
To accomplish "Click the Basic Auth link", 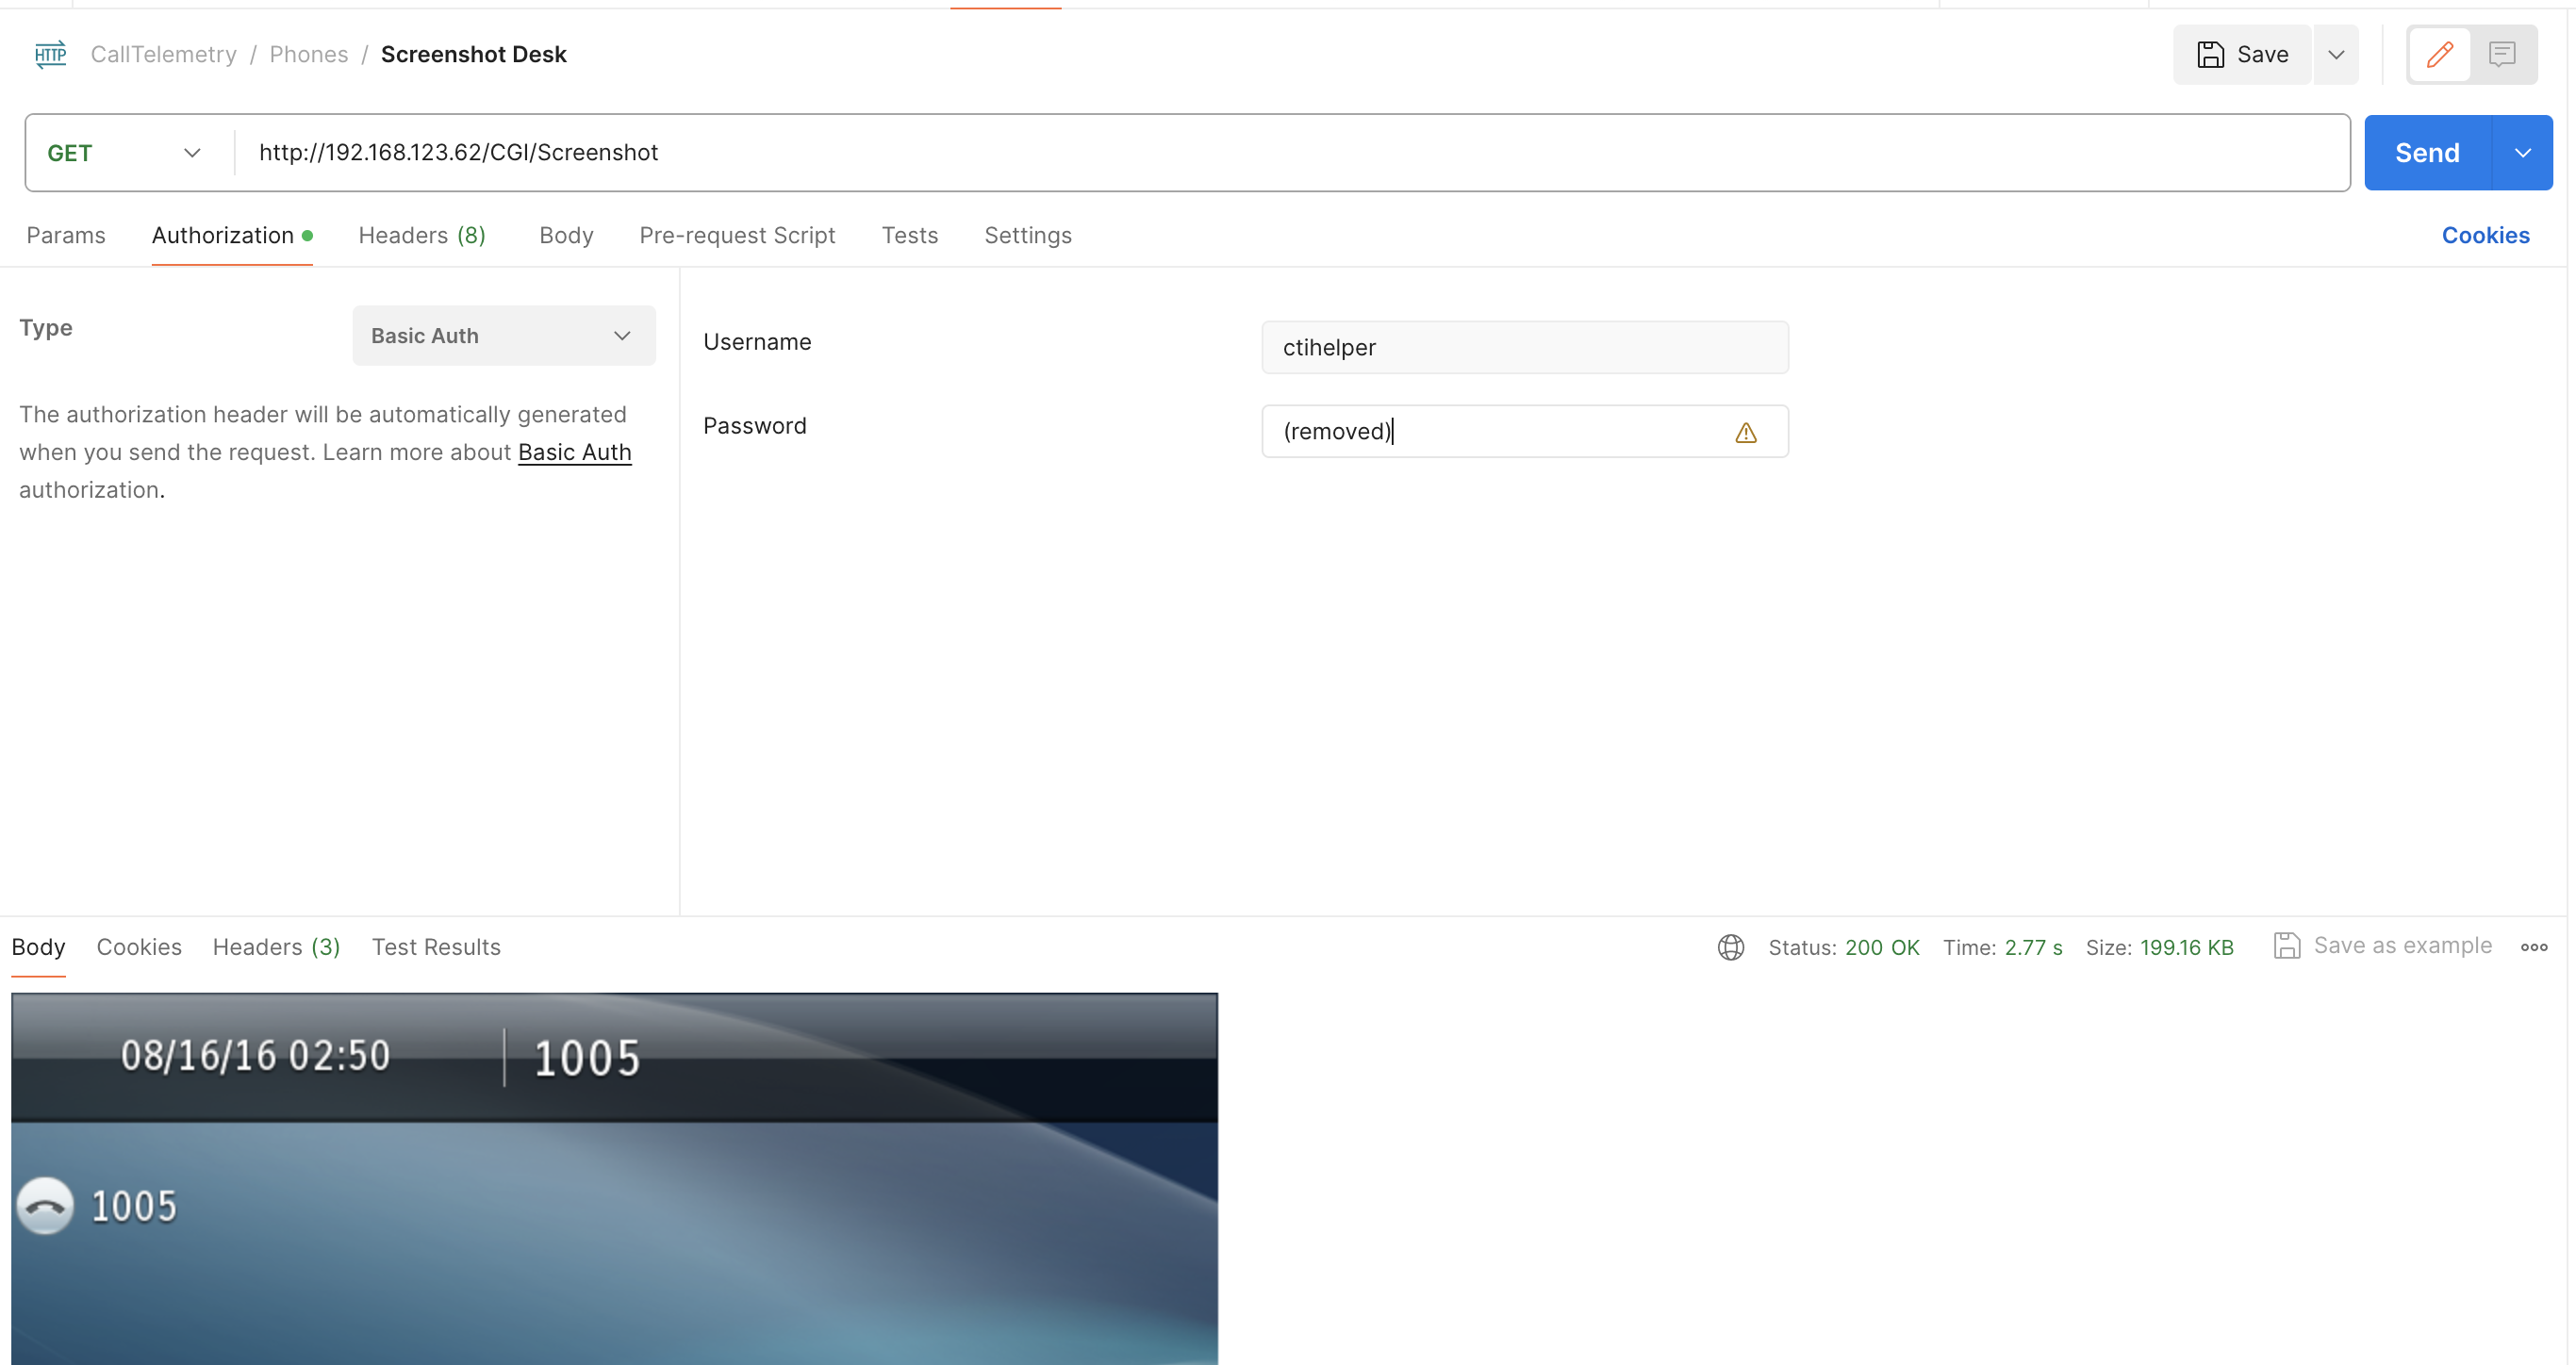I will (574, 452).
